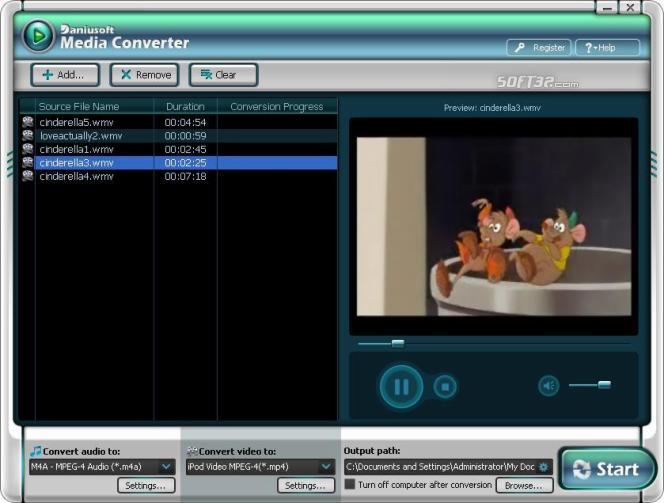Open video Settings... button
This screenshot has height=503, width=664.
(x=306, y=485)
